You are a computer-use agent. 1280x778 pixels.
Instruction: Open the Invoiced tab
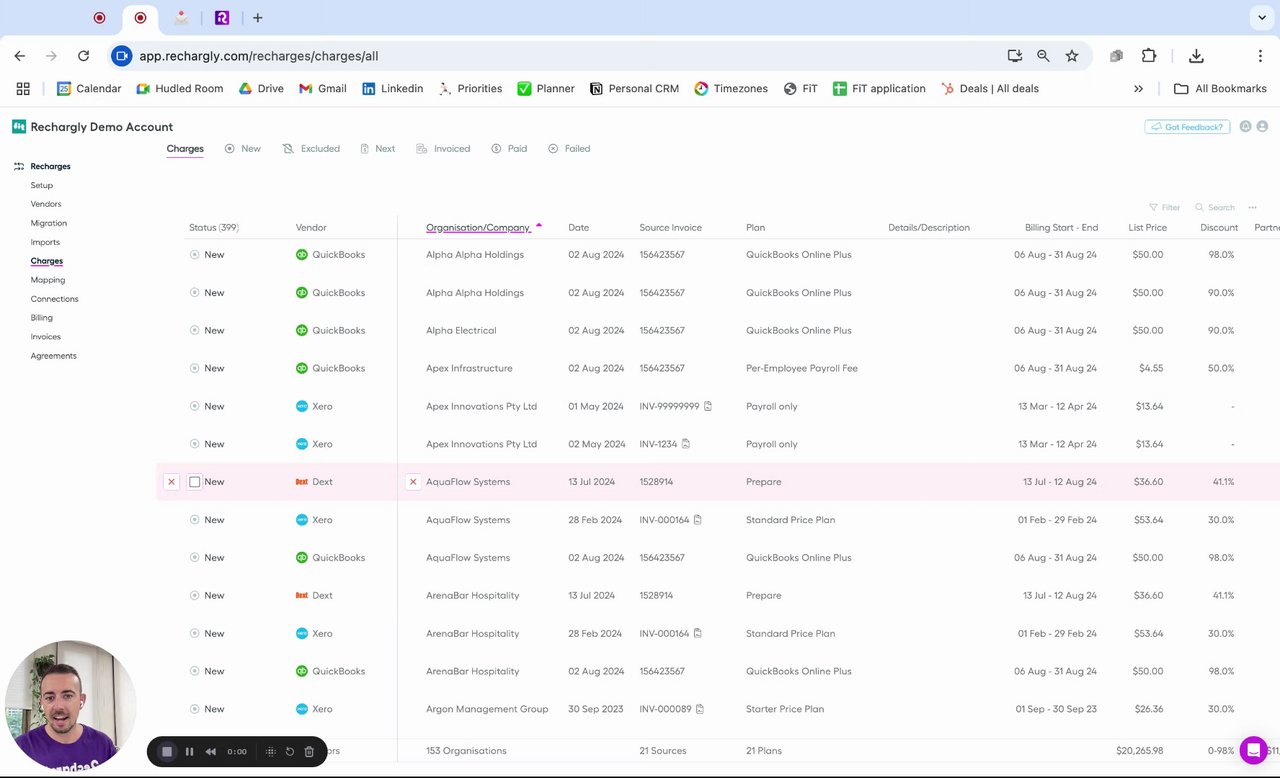click(x=443, y=149)
